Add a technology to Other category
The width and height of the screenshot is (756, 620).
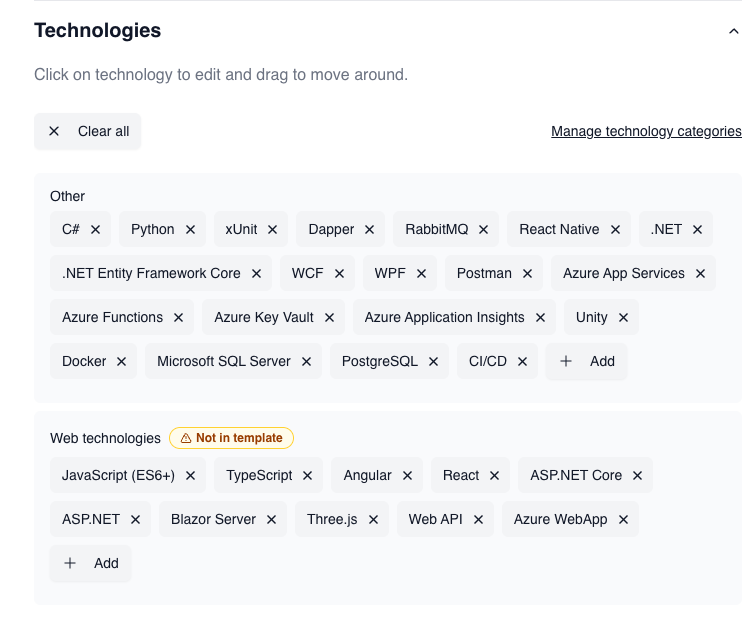(586, 361)
